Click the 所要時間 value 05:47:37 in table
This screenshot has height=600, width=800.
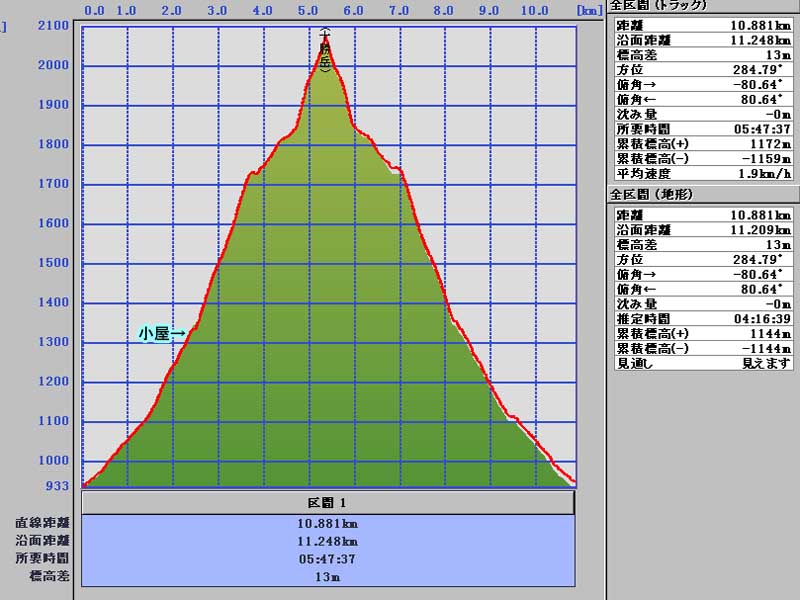328,559
